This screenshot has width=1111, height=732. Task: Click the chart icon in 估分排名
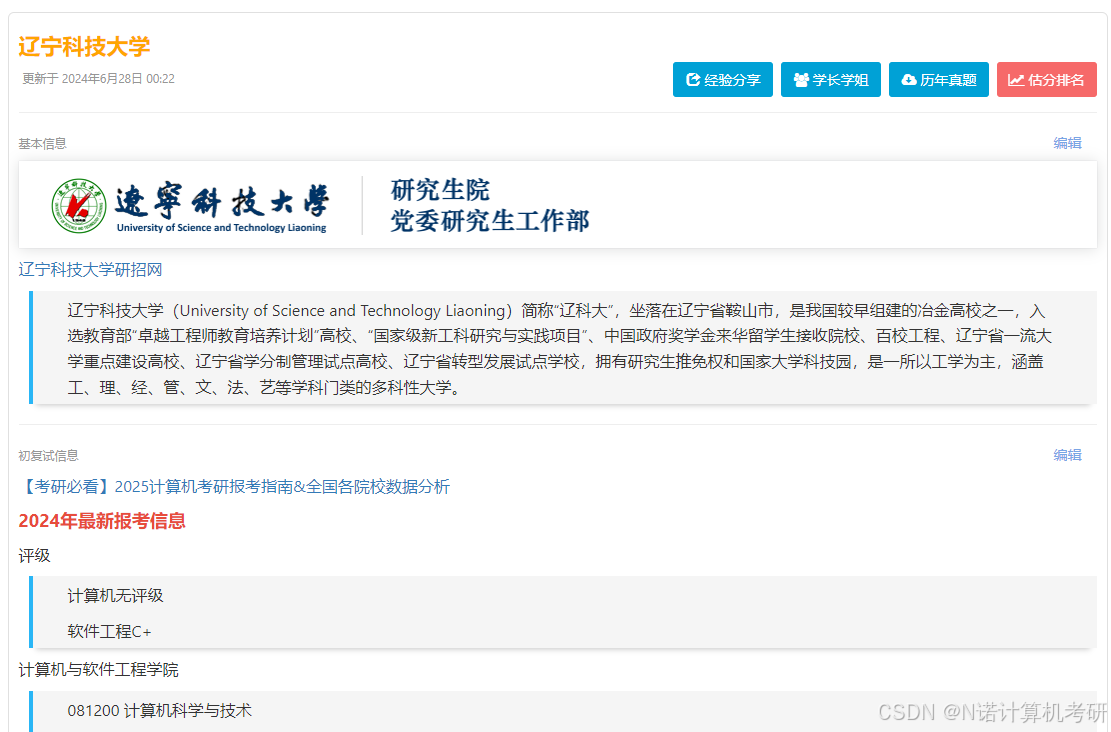(x=1017, y=80)
